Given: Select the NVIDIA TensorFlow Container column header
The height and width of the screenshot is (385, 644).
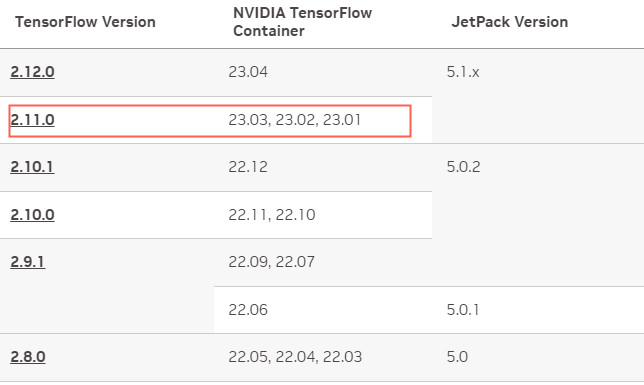Looking at the screenshot, I should [x=303, y=22].
